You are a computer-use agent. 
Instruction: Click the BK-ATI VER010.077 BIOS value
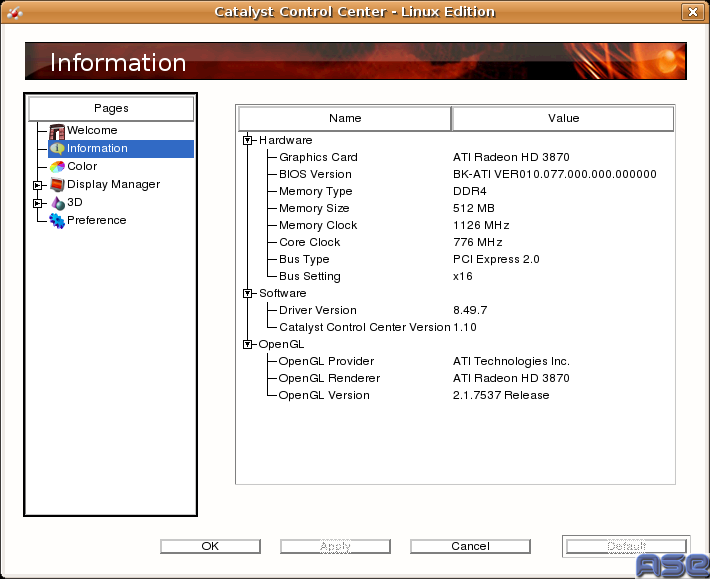coord(555,174)
